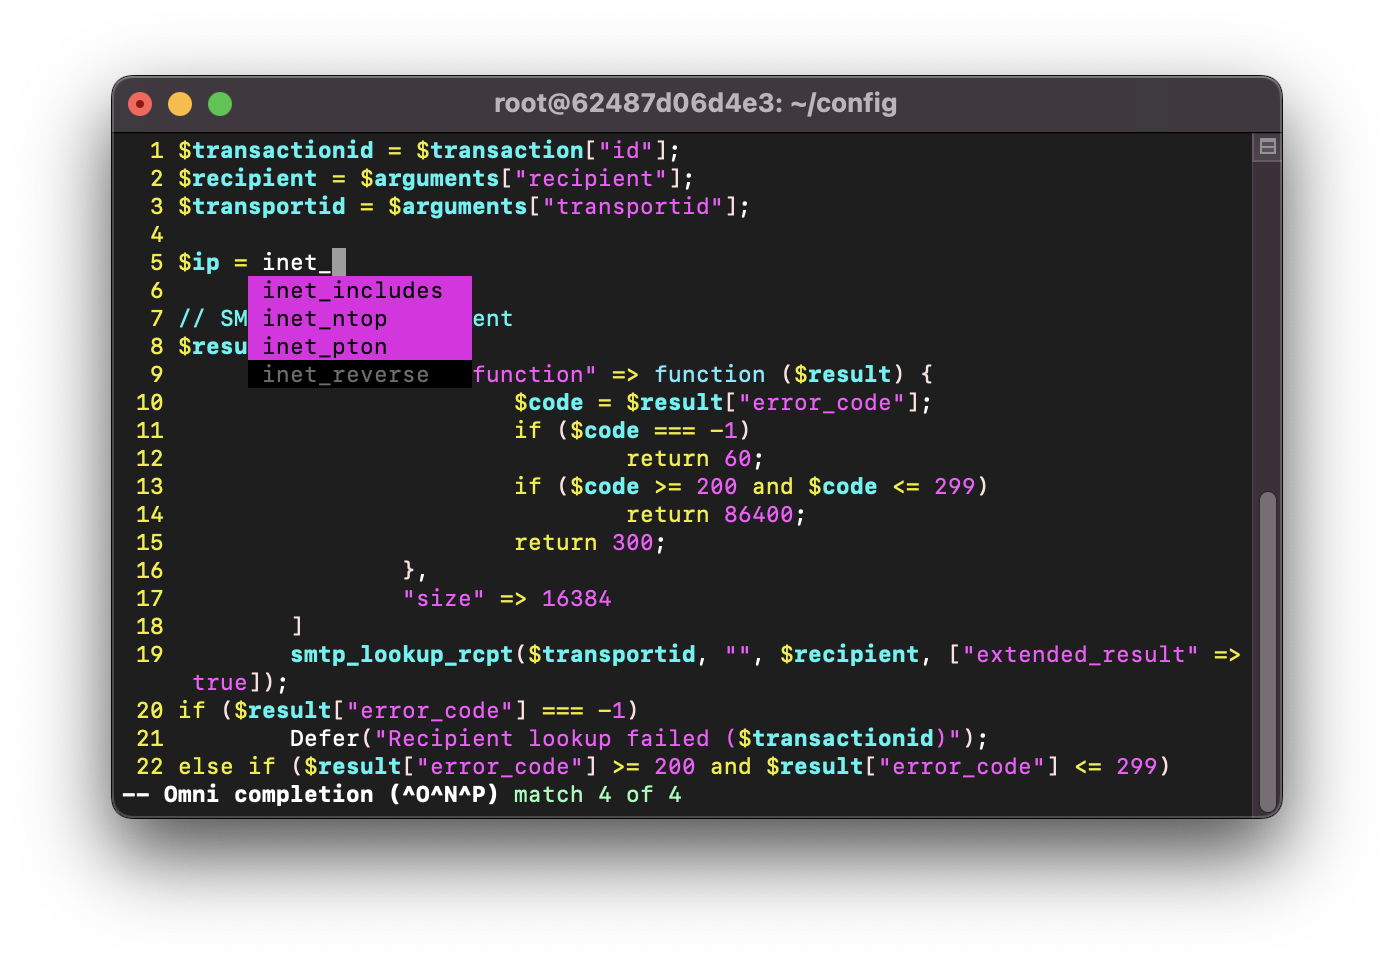This screenshot has height=966, width=1394.
Task: Click smtp_lookup_rcpt function name on line 19
Action: [x=402, y=654]
